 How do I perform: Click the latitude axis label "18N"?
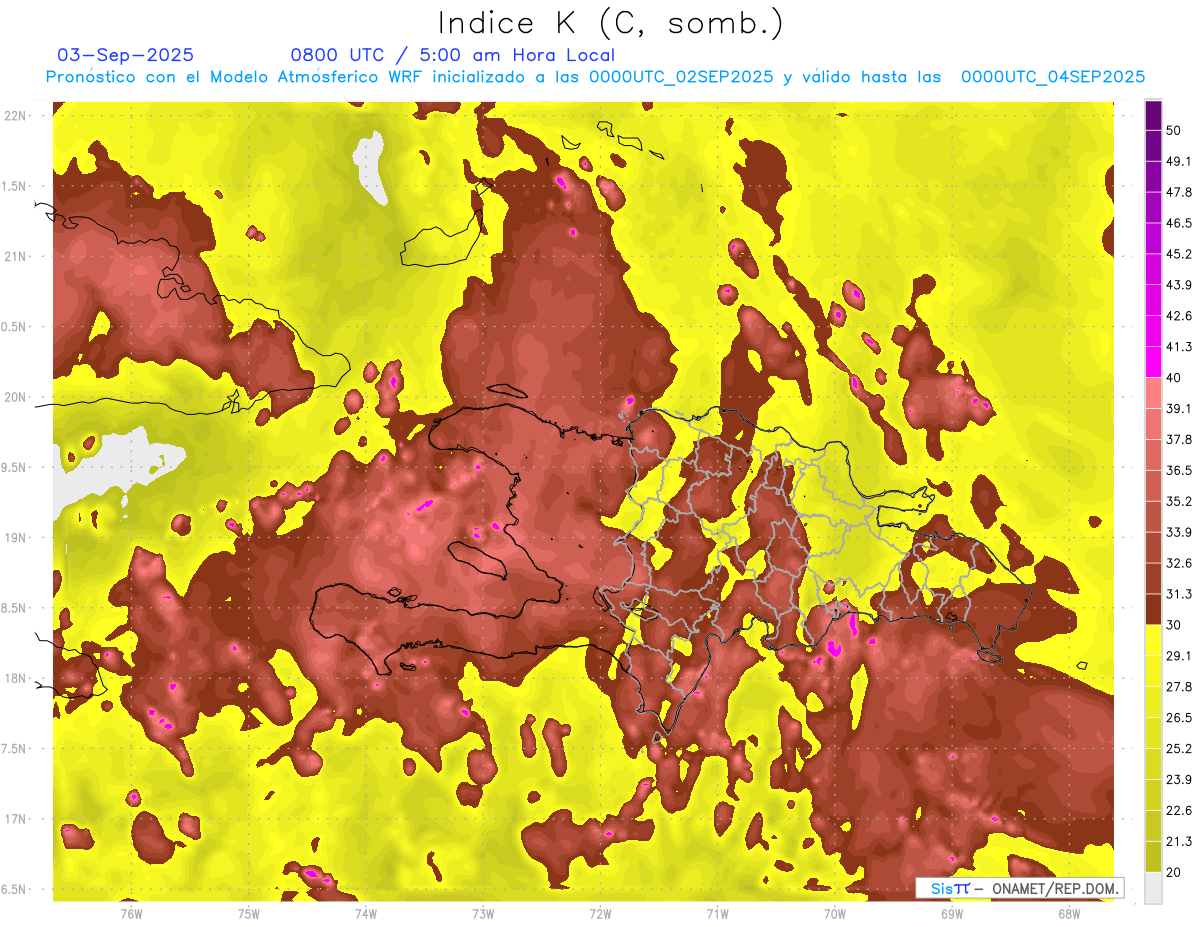coord(14,678)
